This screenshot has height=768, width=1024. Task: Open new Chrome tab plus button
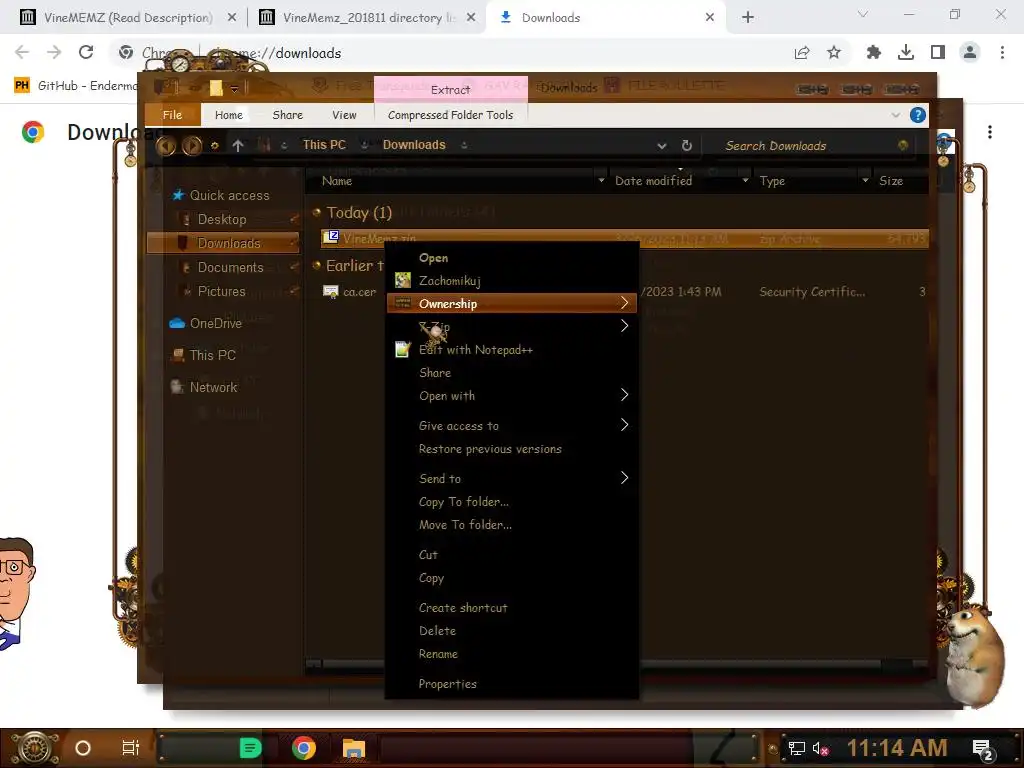point(748,17)
